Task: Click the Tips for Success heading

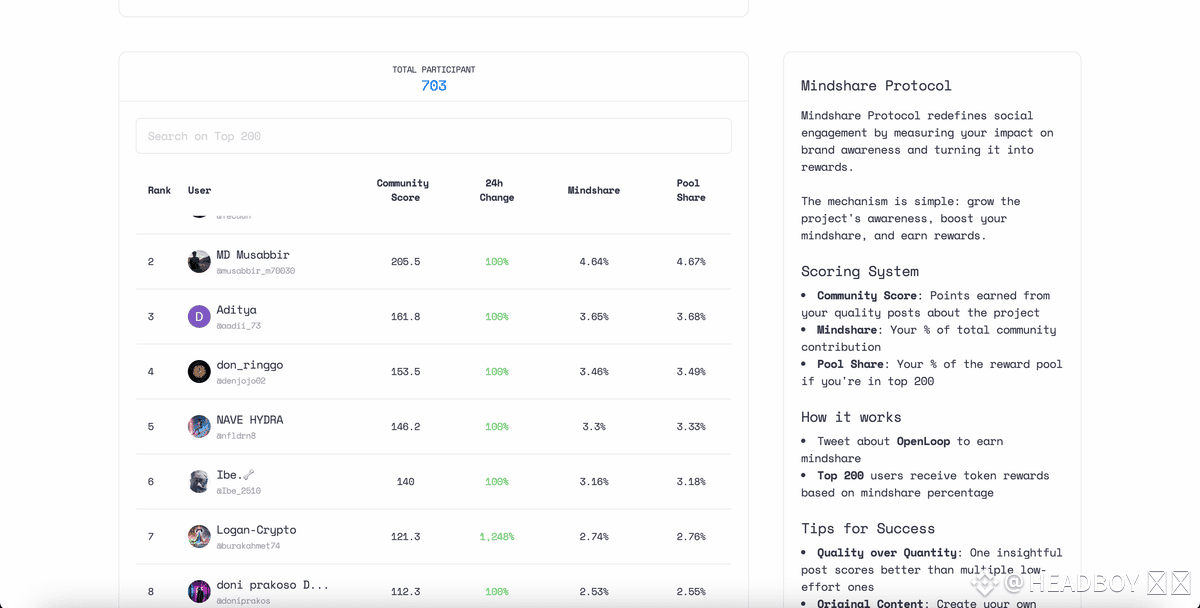Action: tap(868, 529)
